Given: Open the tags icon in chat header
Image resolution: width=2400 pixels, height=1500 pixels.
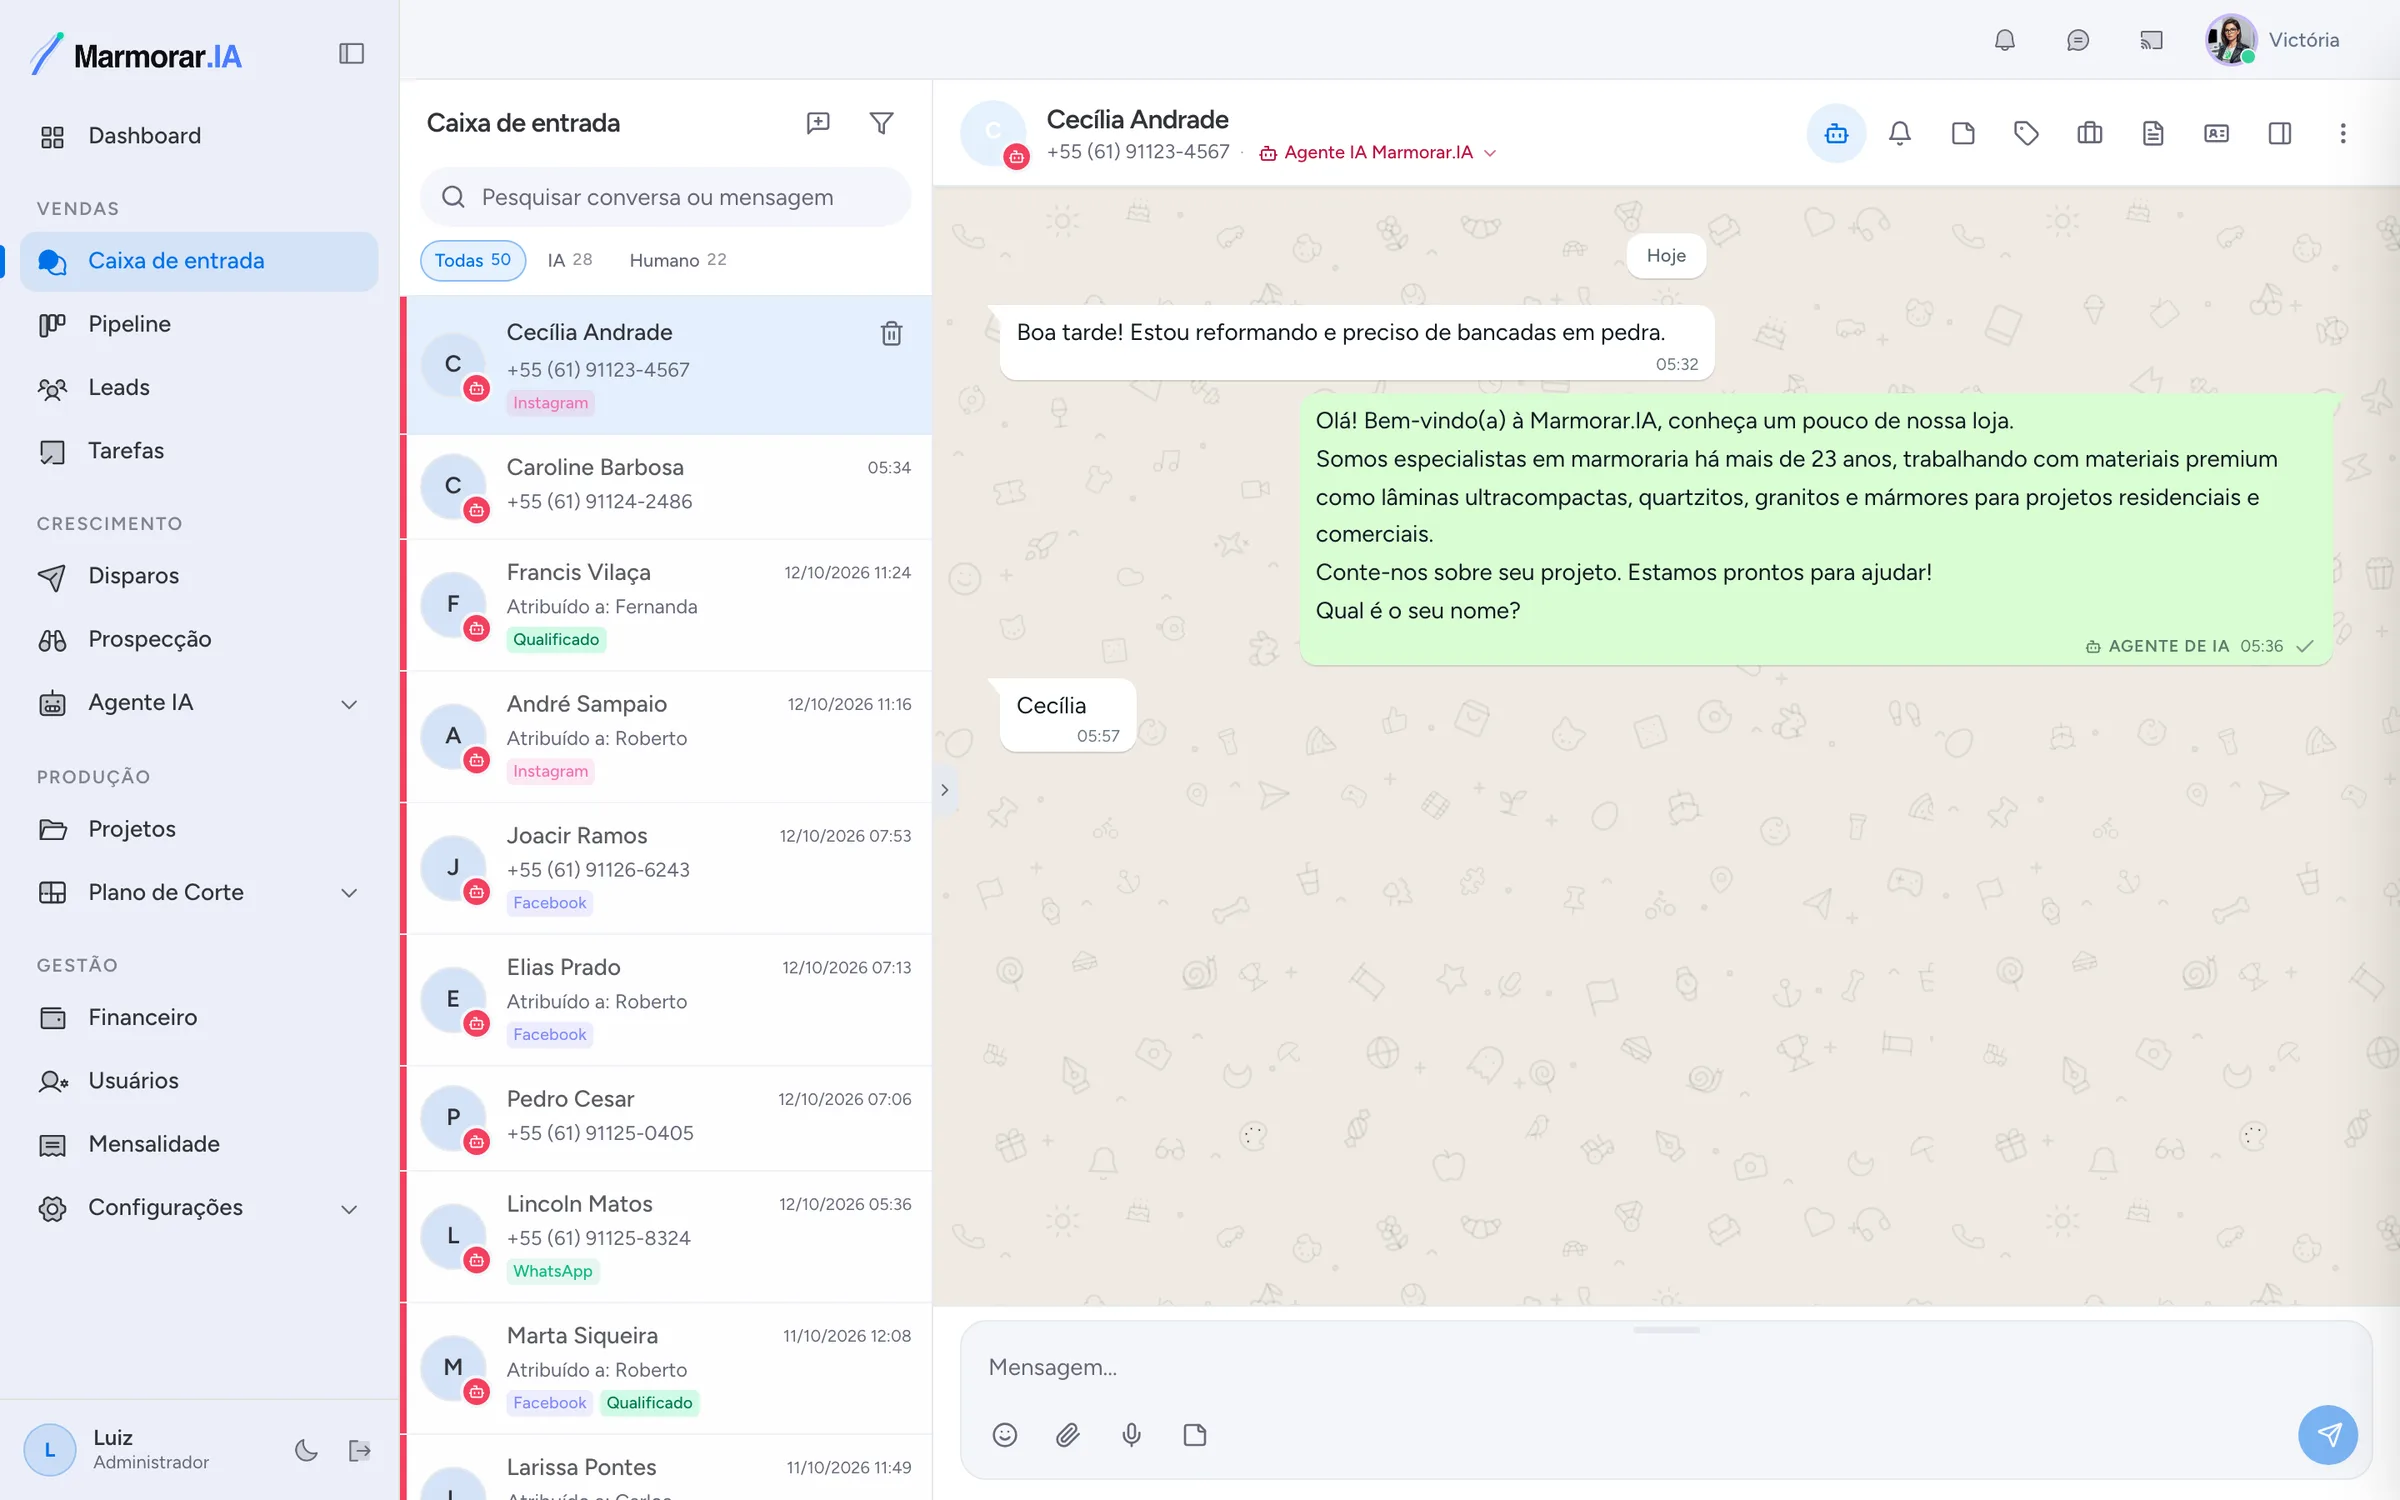Looking at the screenshot, I should [x=2026, y=133].
